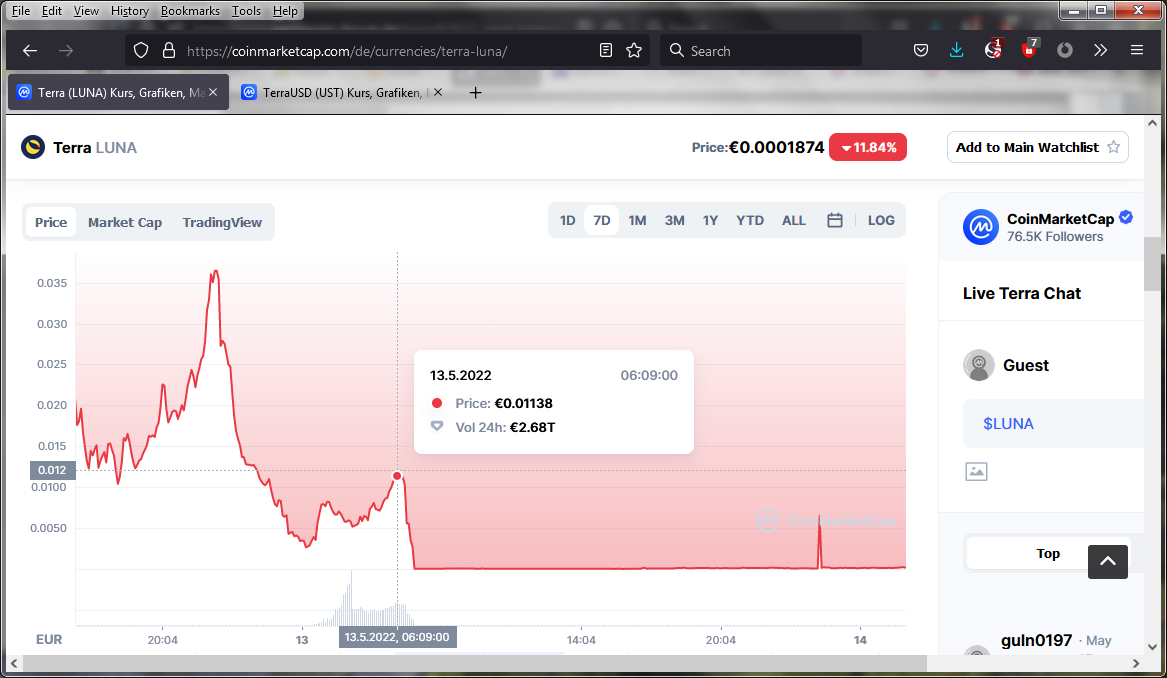Set chart range to ALL
Screen dimensions: 1167x678
(x=793, y=220)
